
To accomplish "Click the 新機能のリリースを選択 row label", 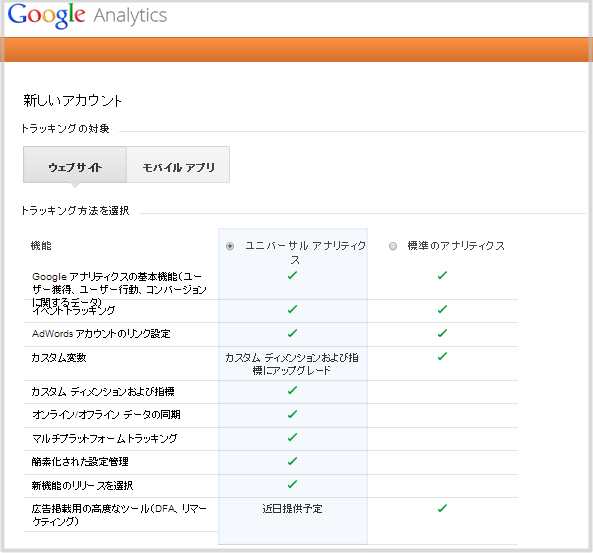I will 82,485.
